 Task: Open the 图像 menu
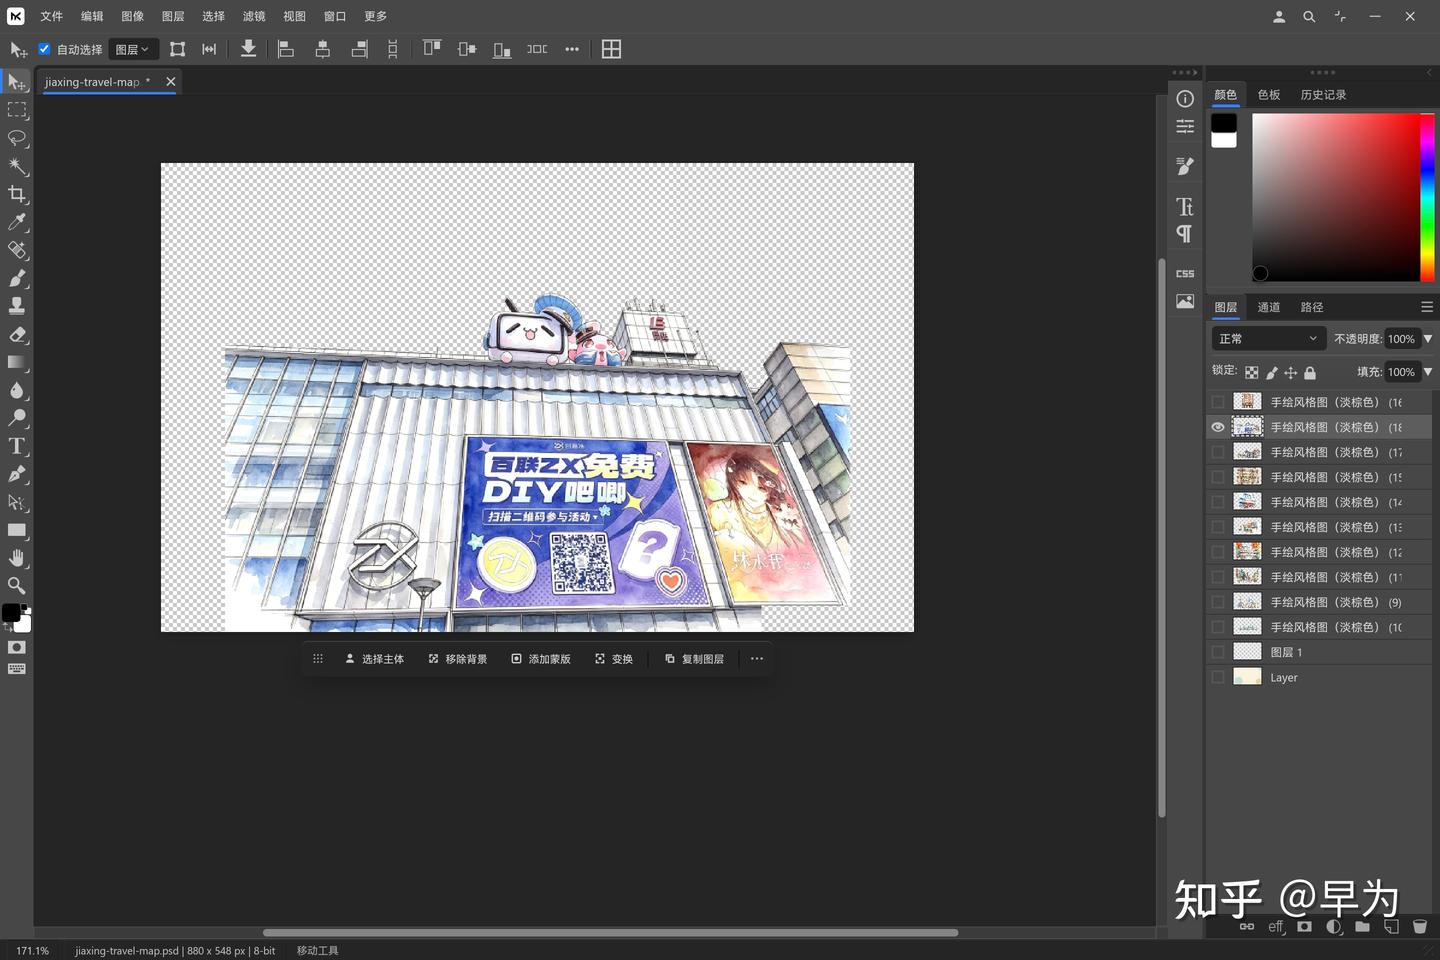pos(132,17)
